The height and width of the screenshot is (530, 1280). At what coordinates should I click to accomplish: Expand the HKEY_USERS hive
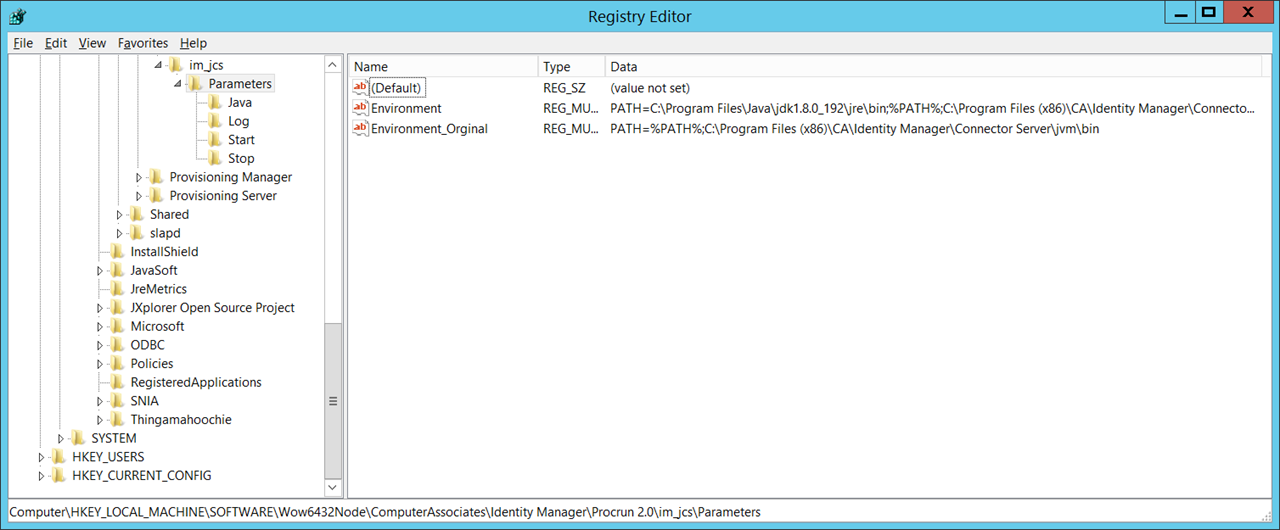pos(42,457)
